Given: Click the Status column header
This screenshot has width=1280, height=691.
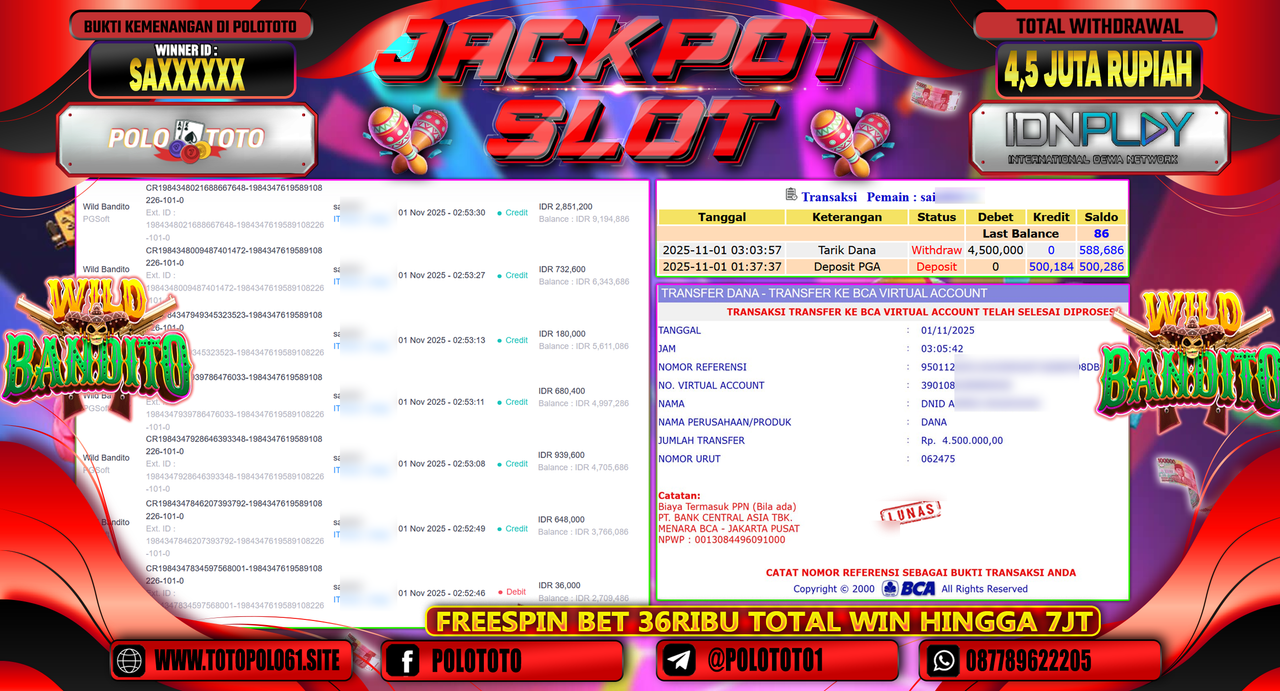Looking at the screenshot, I should point(937,217).
